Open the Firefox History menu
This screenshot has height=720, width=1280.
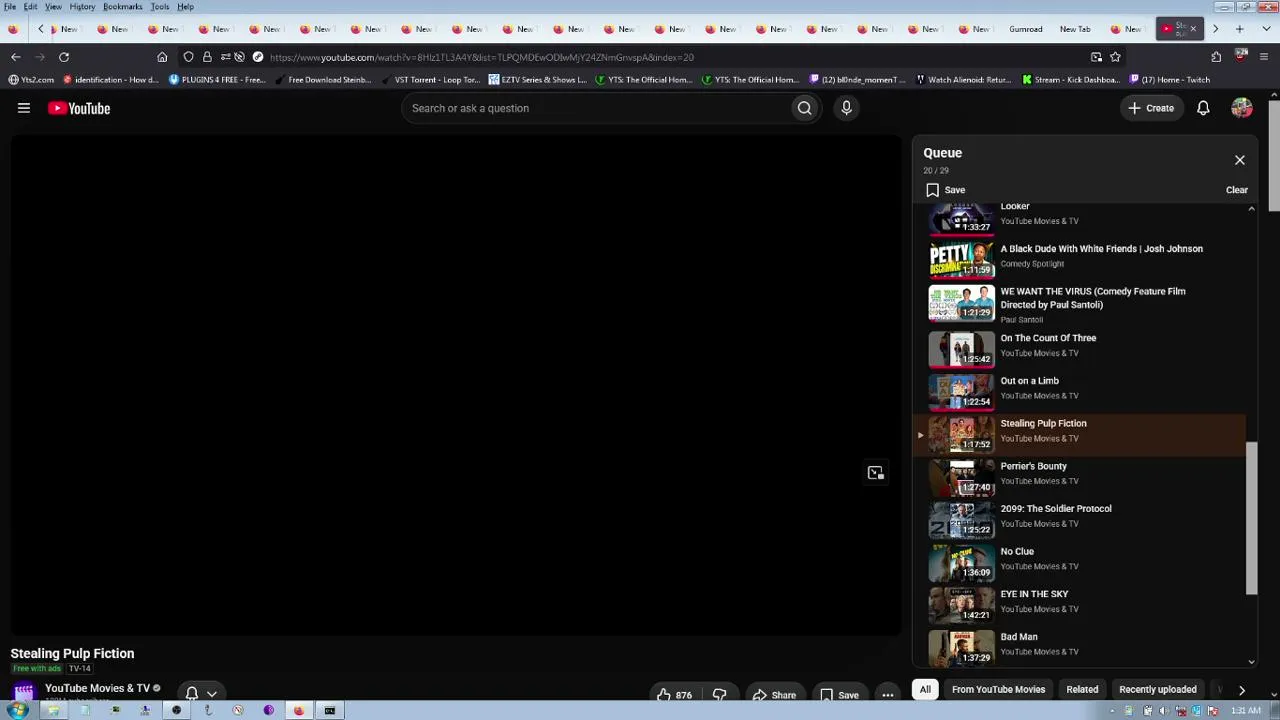[x=82, y=7]
